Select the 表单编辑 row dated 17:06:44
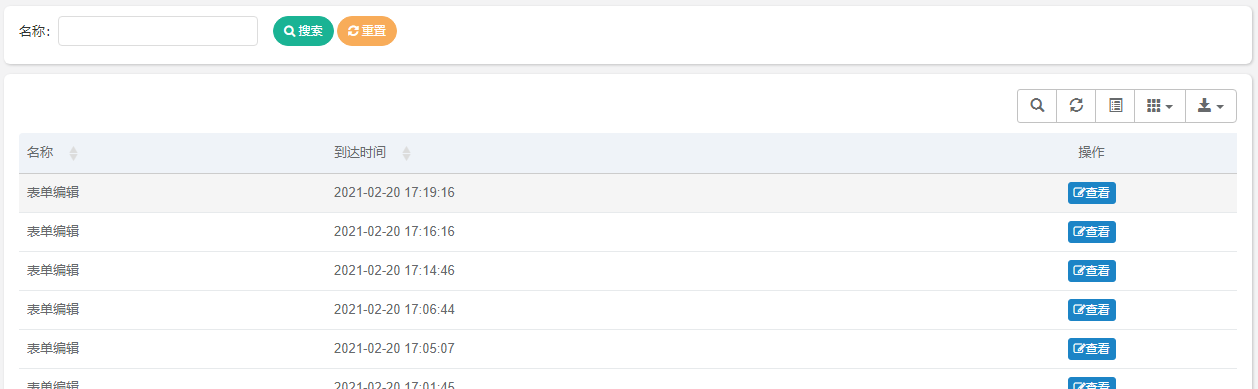This screenshot has height=389, width=1258. pyautogui.click(x=628, y=310)
